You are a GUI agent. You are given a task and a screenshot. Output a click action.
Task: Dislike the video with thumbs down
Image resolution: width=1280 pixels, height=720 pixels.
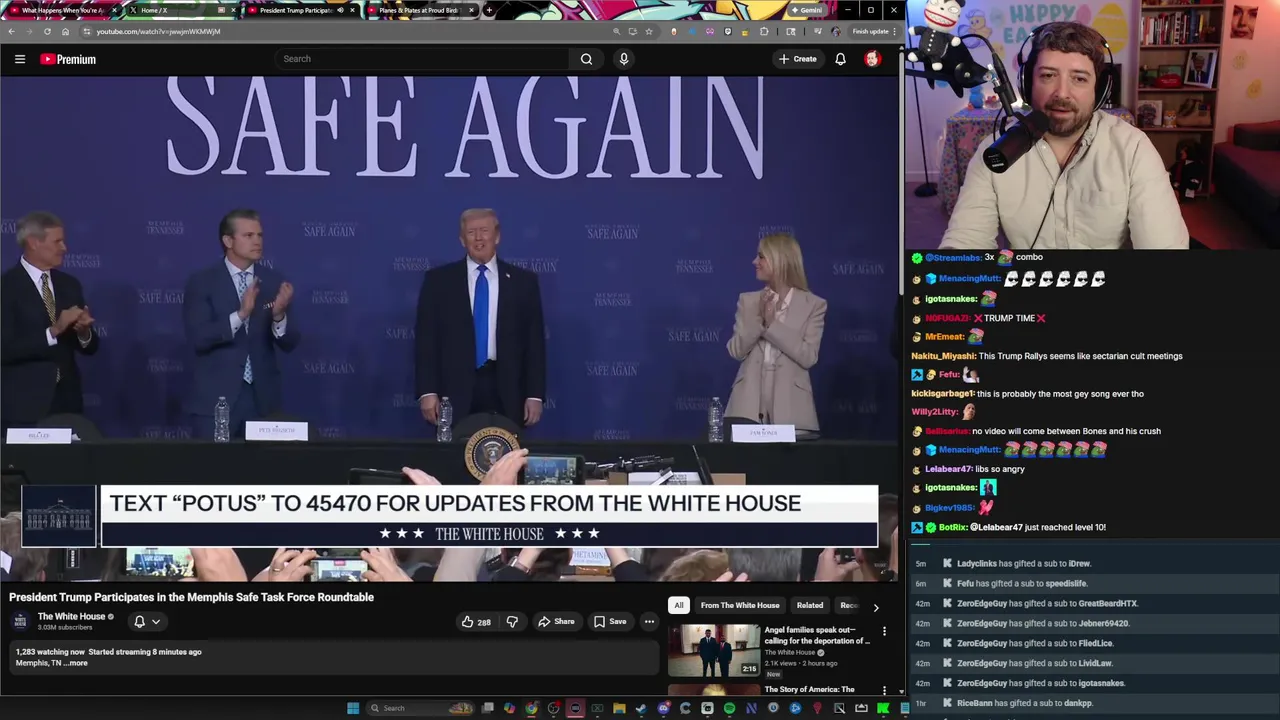512,622
